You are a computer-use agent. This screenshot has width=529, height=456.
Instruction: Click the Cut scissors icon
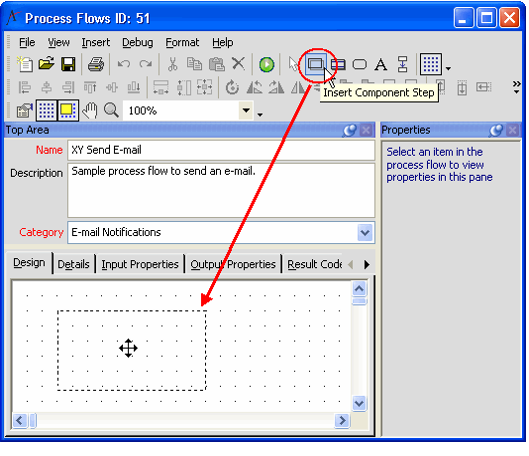click(x=173, y=64)
